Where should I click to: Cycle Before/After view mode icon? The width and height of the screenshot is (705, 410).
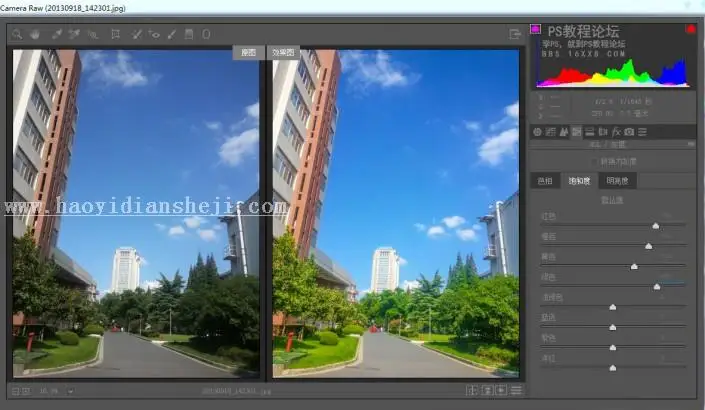tap(472, 390)
